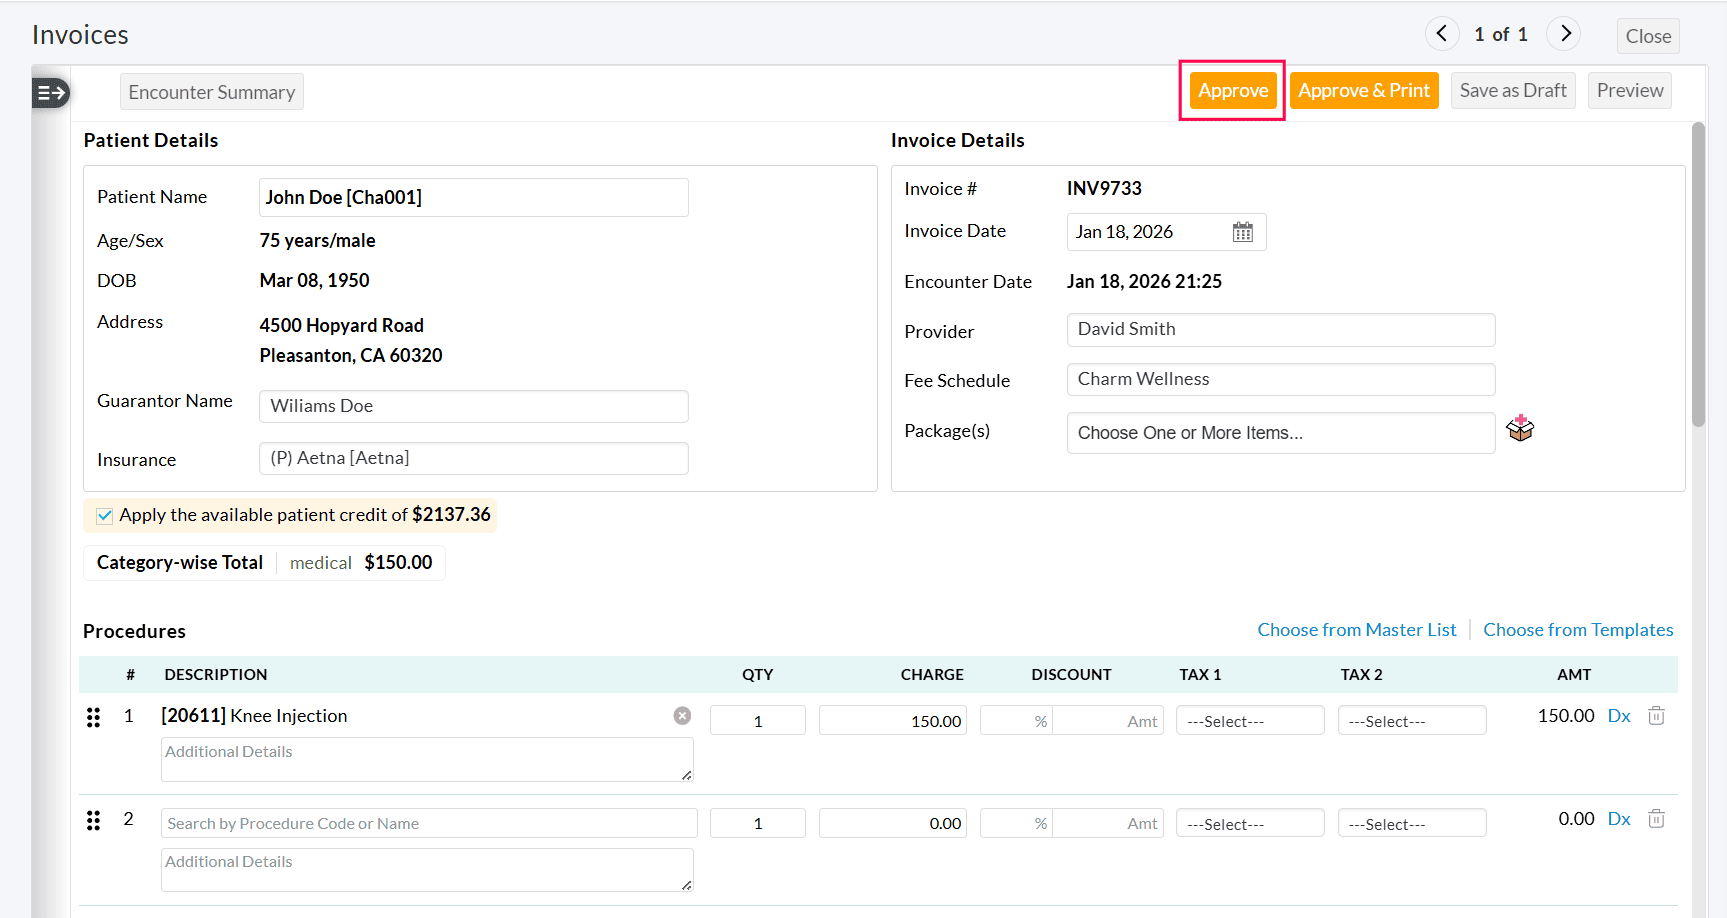Click Approve & Print
Screen dimensions: 1727x918
[1363, 90]
